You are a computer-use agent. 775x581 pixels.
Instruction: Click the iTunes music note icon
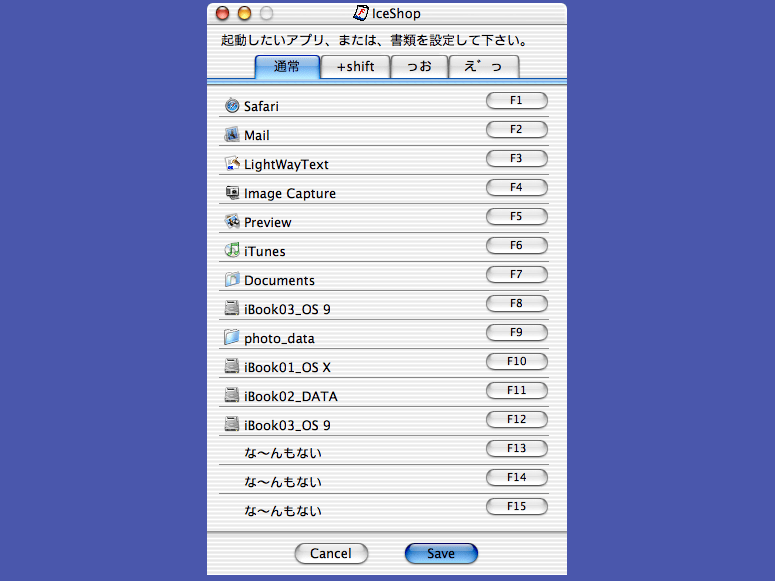tap(232, 250)
